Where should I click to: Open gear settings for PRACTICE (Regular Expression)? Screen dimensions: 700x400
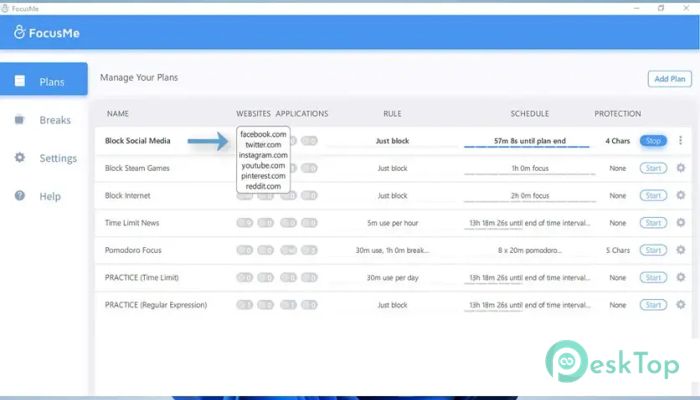click(x=680, y=304)
